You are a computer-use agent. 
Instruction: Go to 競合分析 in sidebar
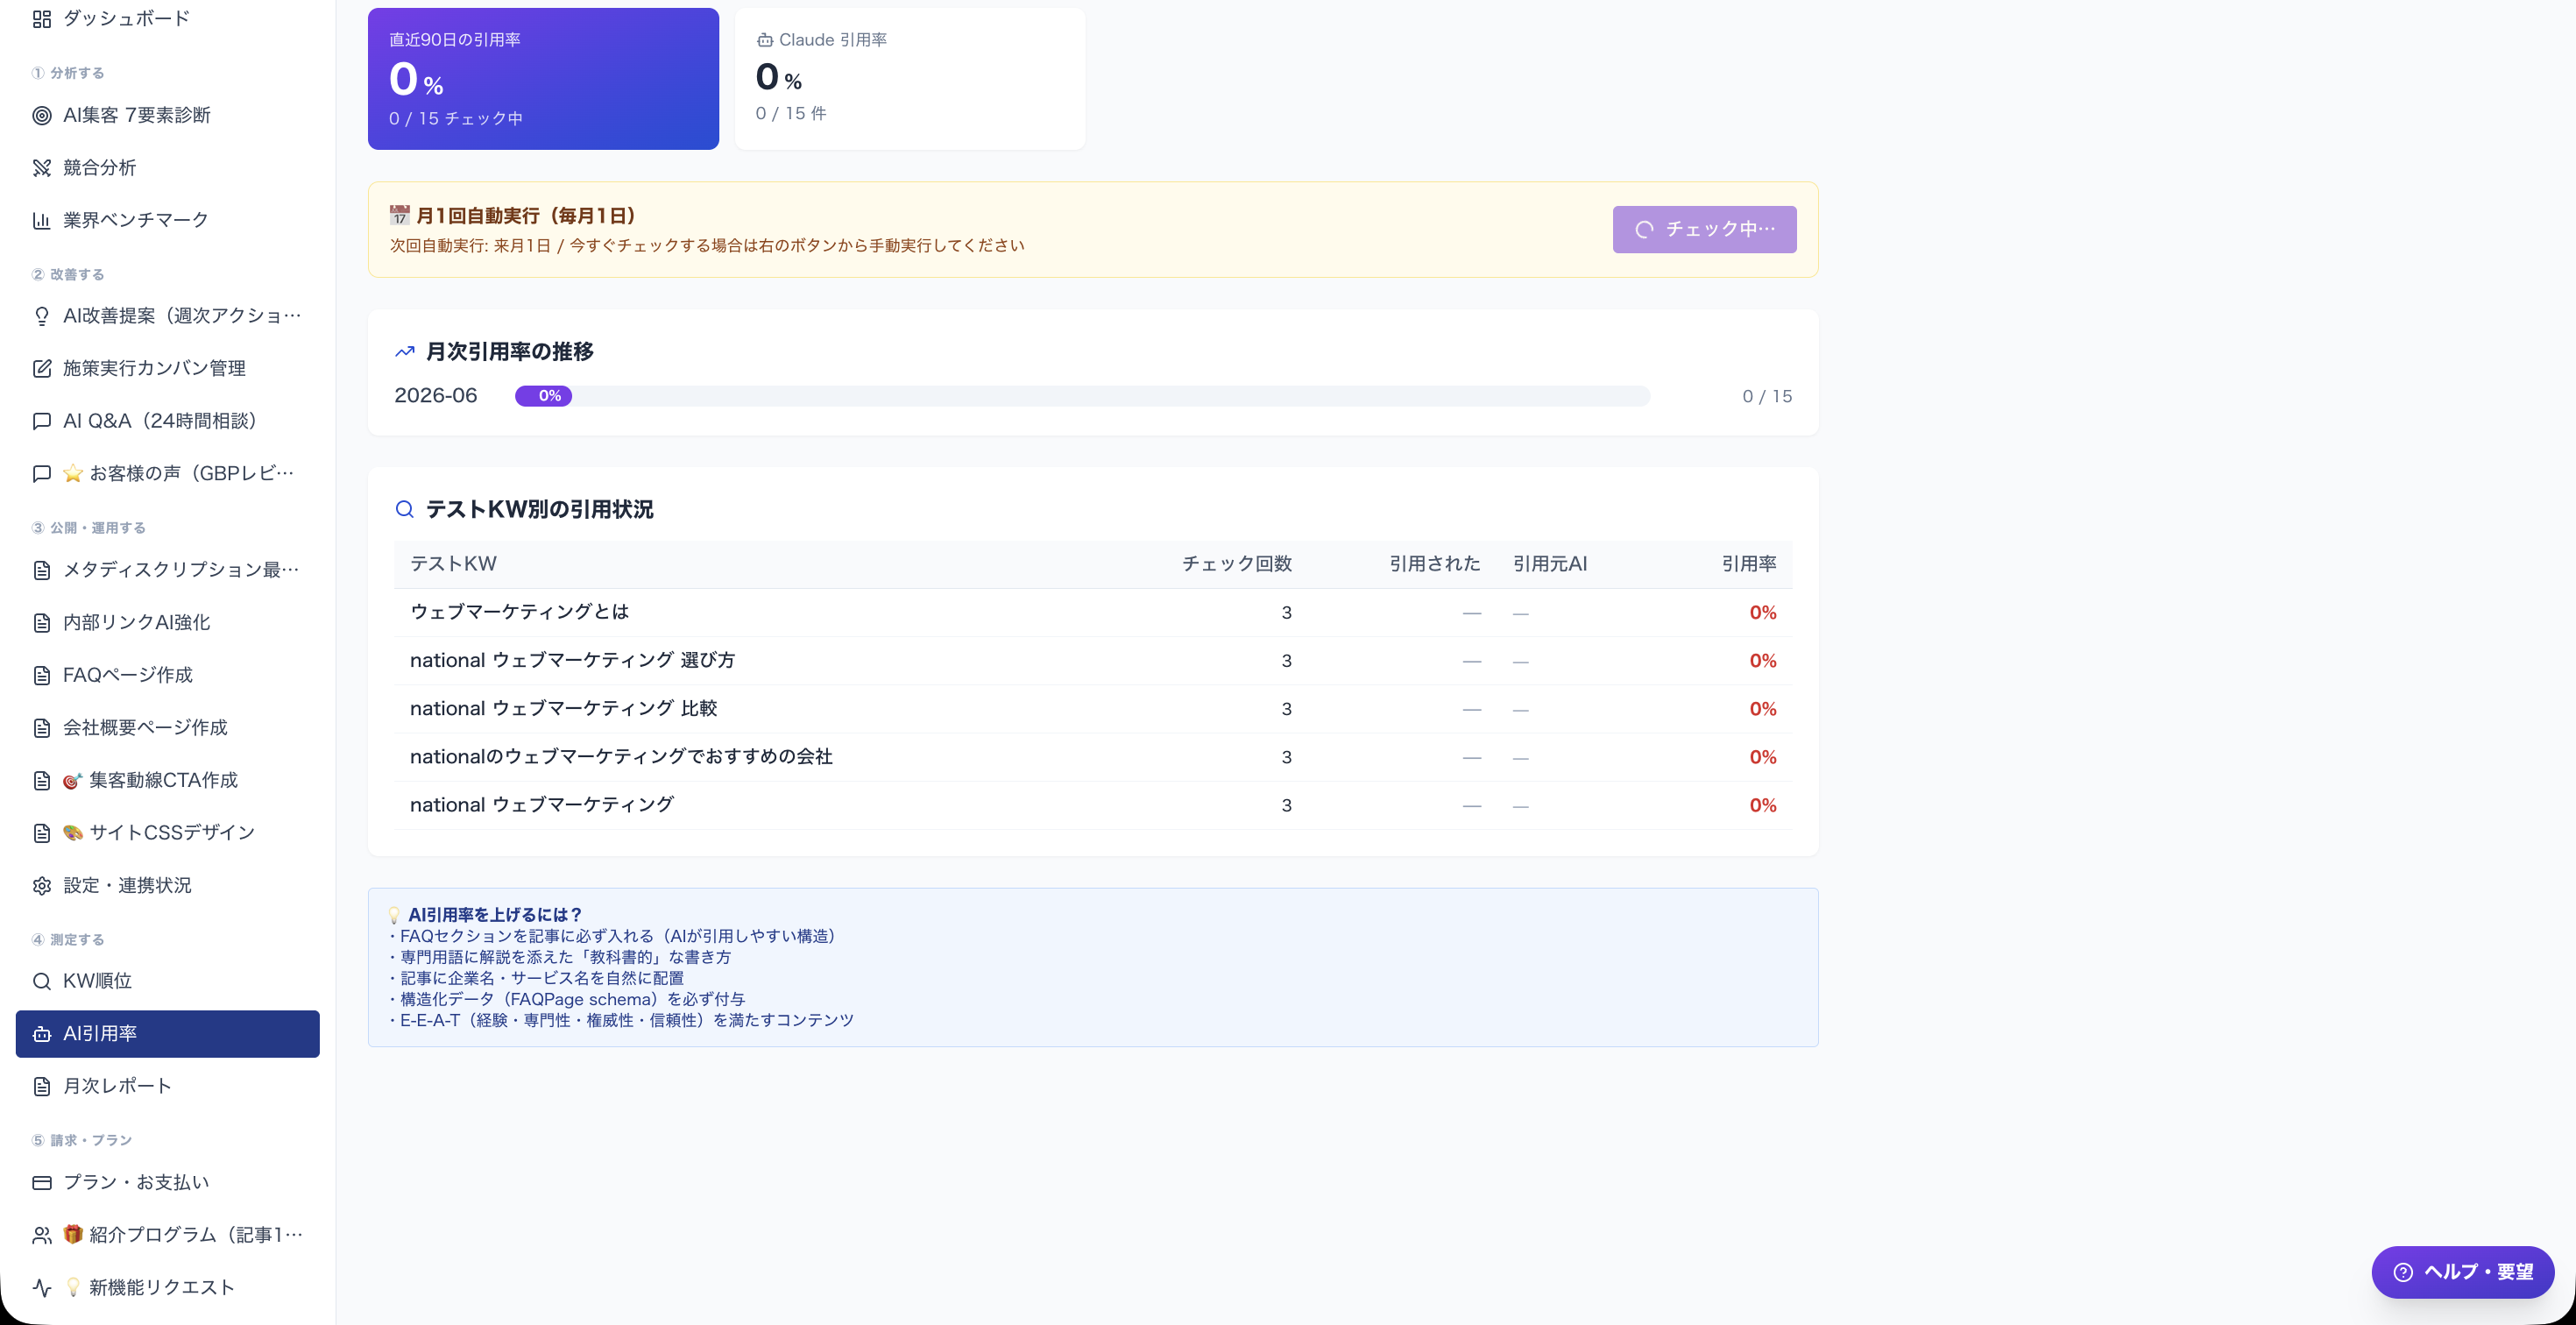tap(168, 168)
